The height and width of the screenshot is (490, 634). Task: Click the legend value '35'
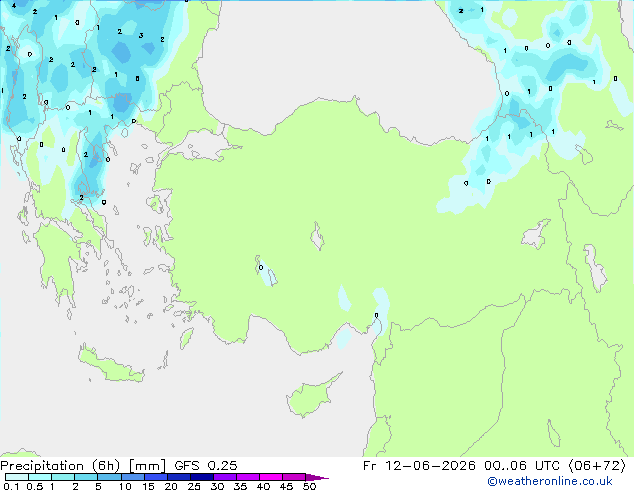[240, 486]
